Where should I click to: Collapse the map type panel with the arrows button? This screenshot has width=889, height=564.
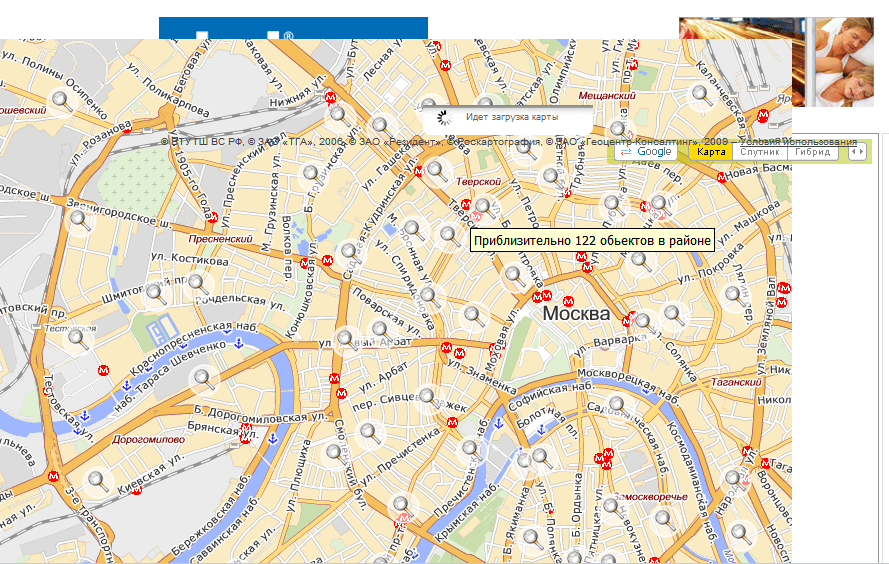coord(857,152)
